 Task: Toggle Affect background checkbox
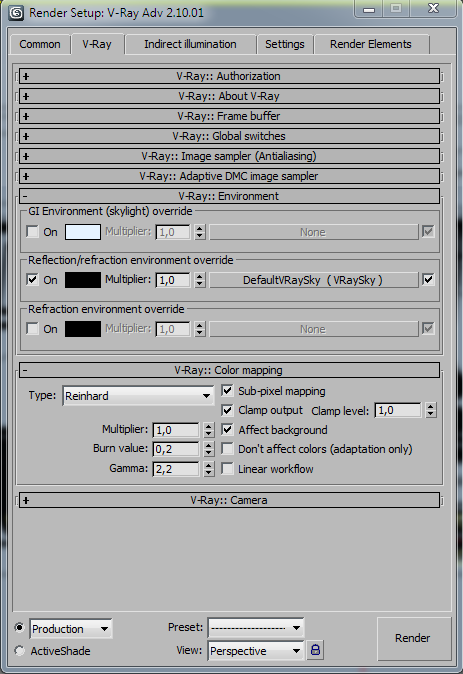coord(227,430)
